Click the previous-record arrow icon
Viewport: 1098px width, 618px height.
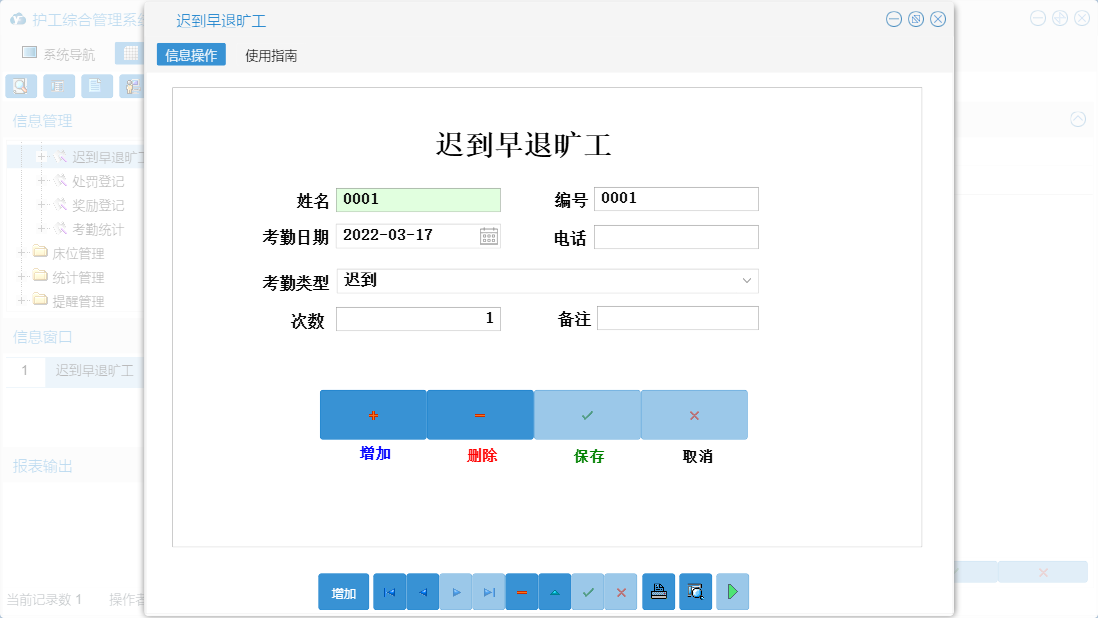(x=422, y=591)
